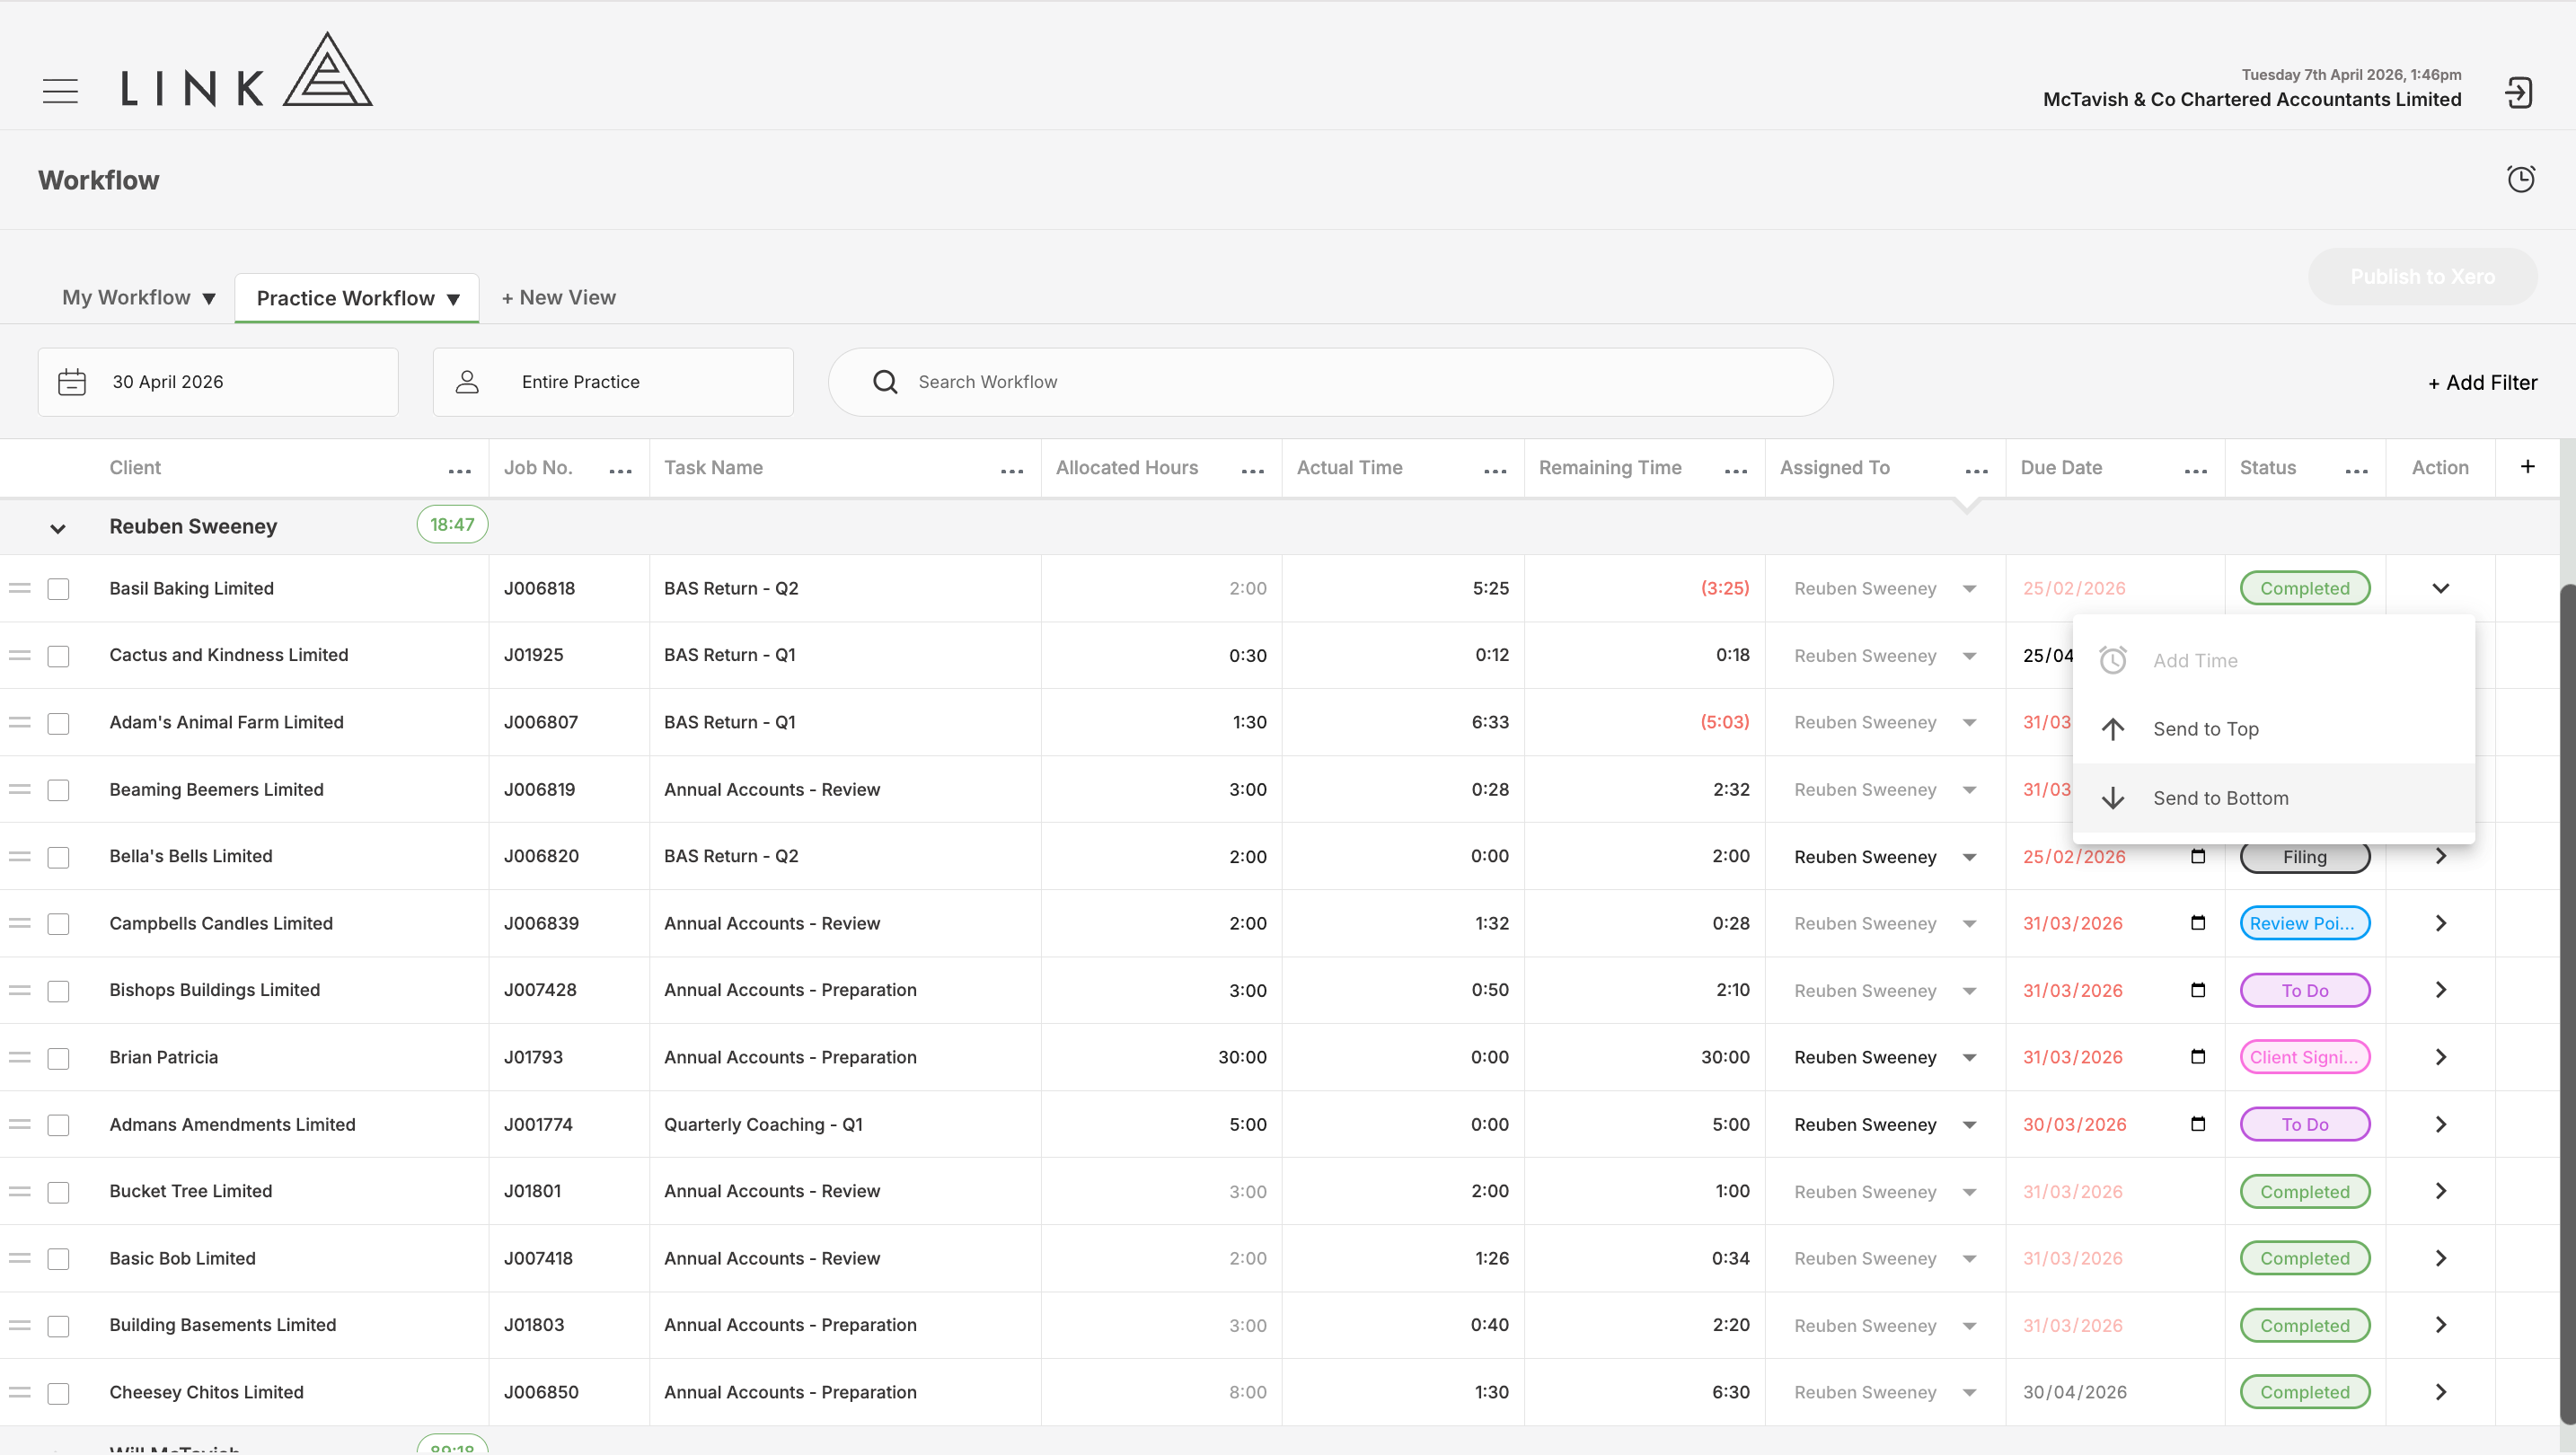Image resolution: width=2576 pixels, height=1455 pixels.
Task: Click drag handle for Cheesey Chitos Limited row
Action: 20,1392
